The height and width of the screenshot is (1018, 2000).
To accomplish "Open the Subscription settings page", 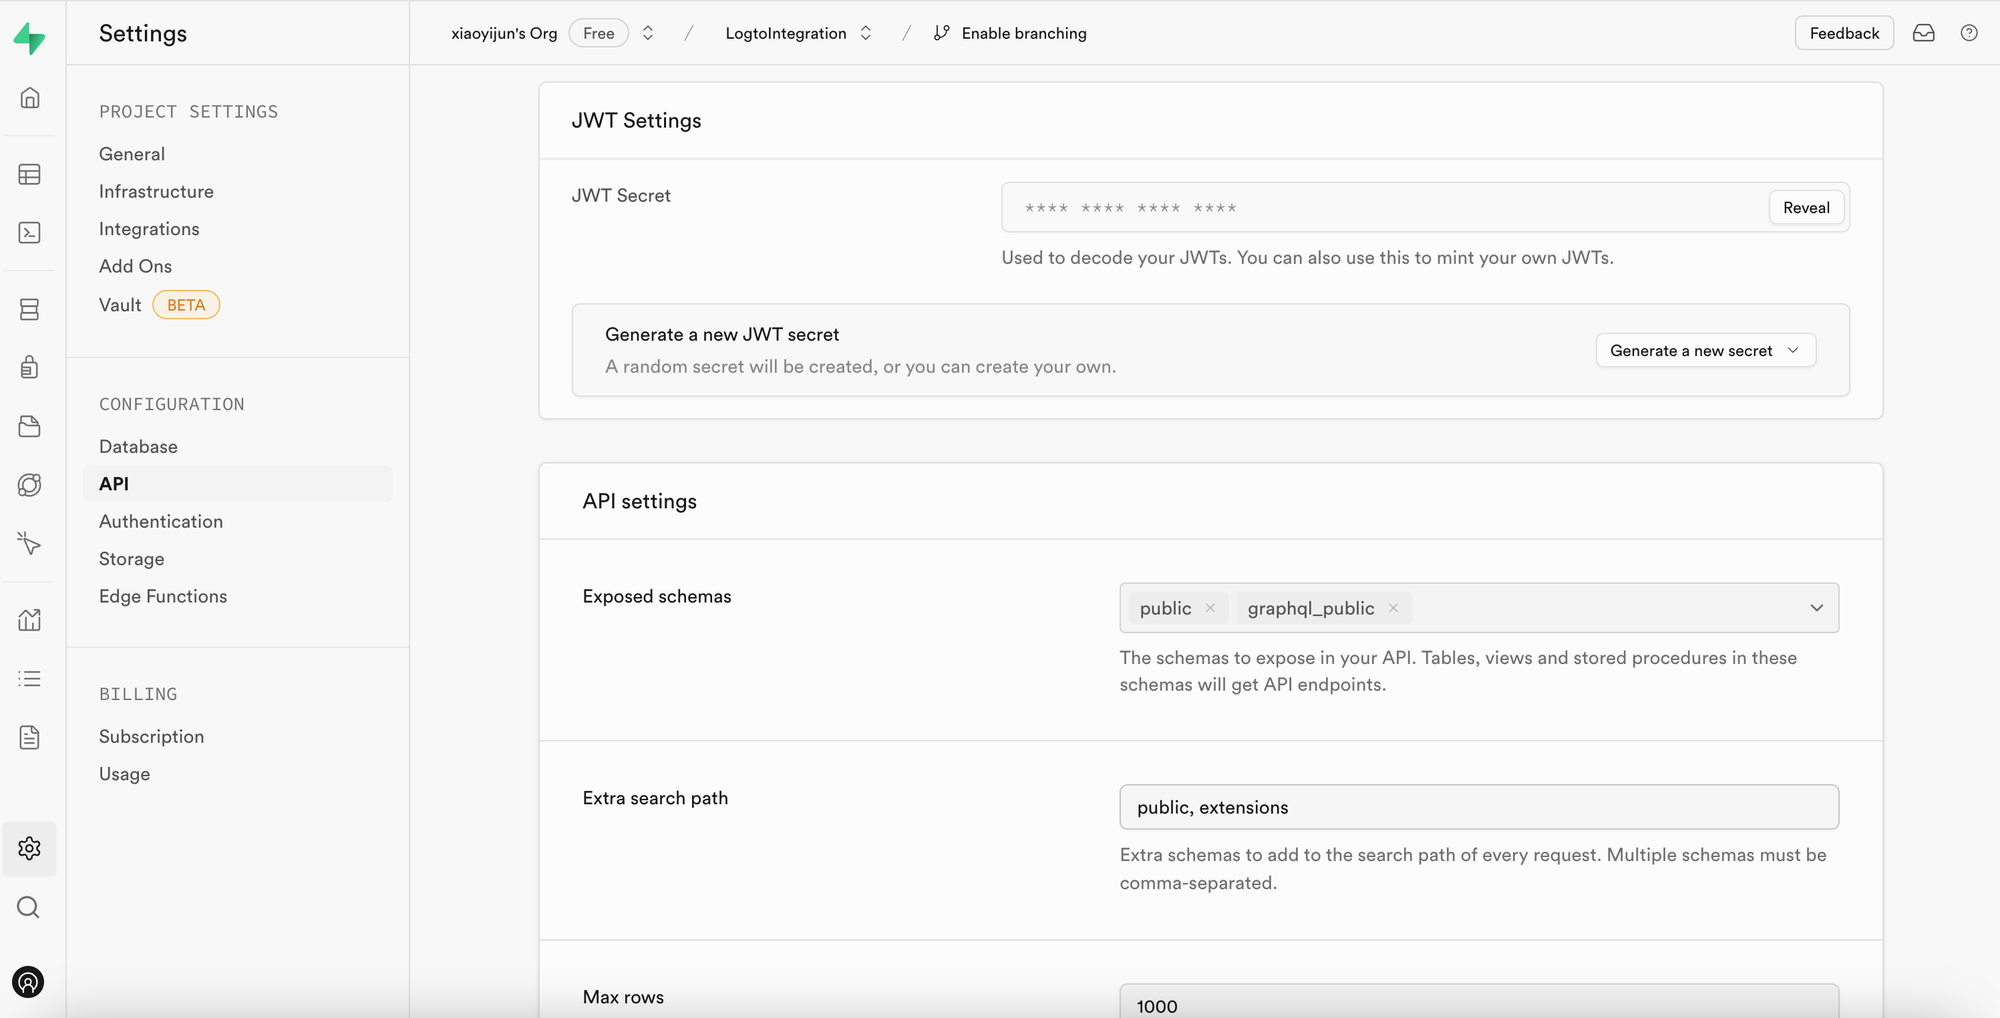I will [x=151, y=736].
